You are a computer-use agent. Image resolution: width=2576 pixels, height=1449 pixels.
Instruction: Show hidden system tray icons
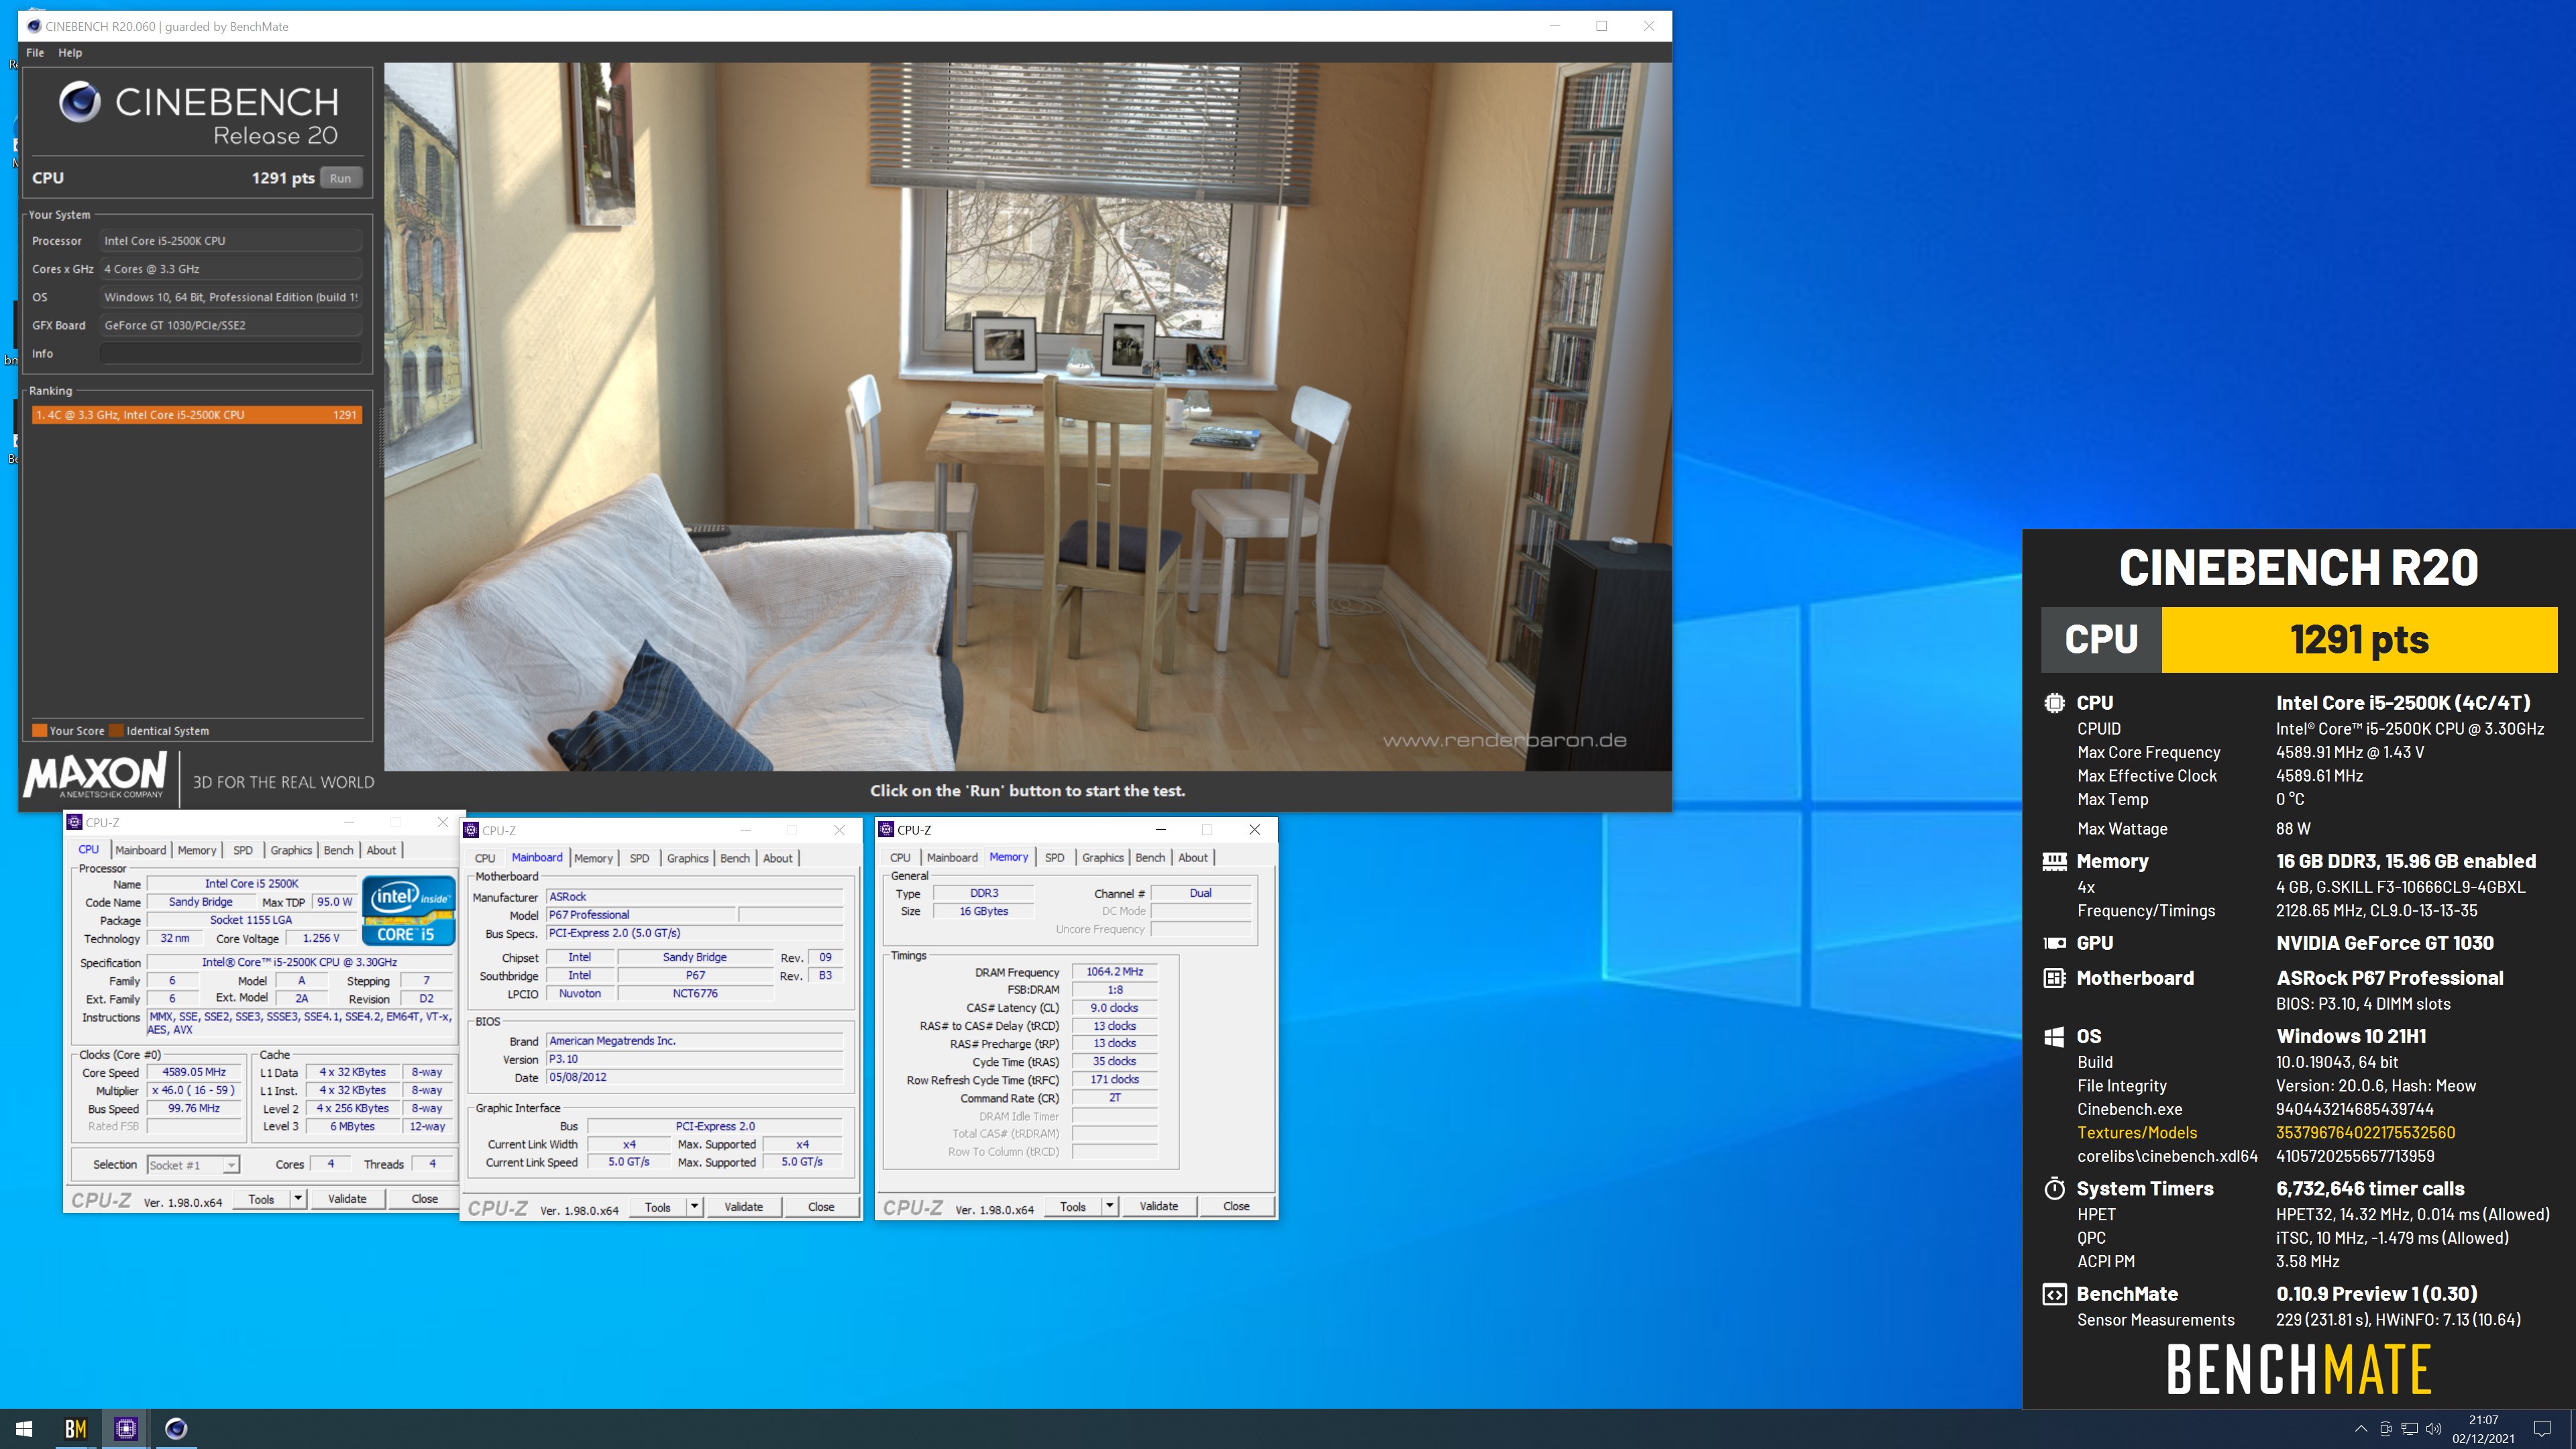(x=2361, y=1429)
